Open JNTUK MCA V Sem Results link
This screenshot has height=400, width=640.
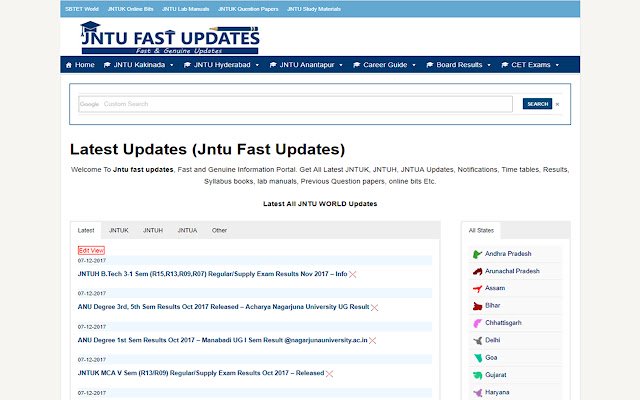[x=201, y=373]
